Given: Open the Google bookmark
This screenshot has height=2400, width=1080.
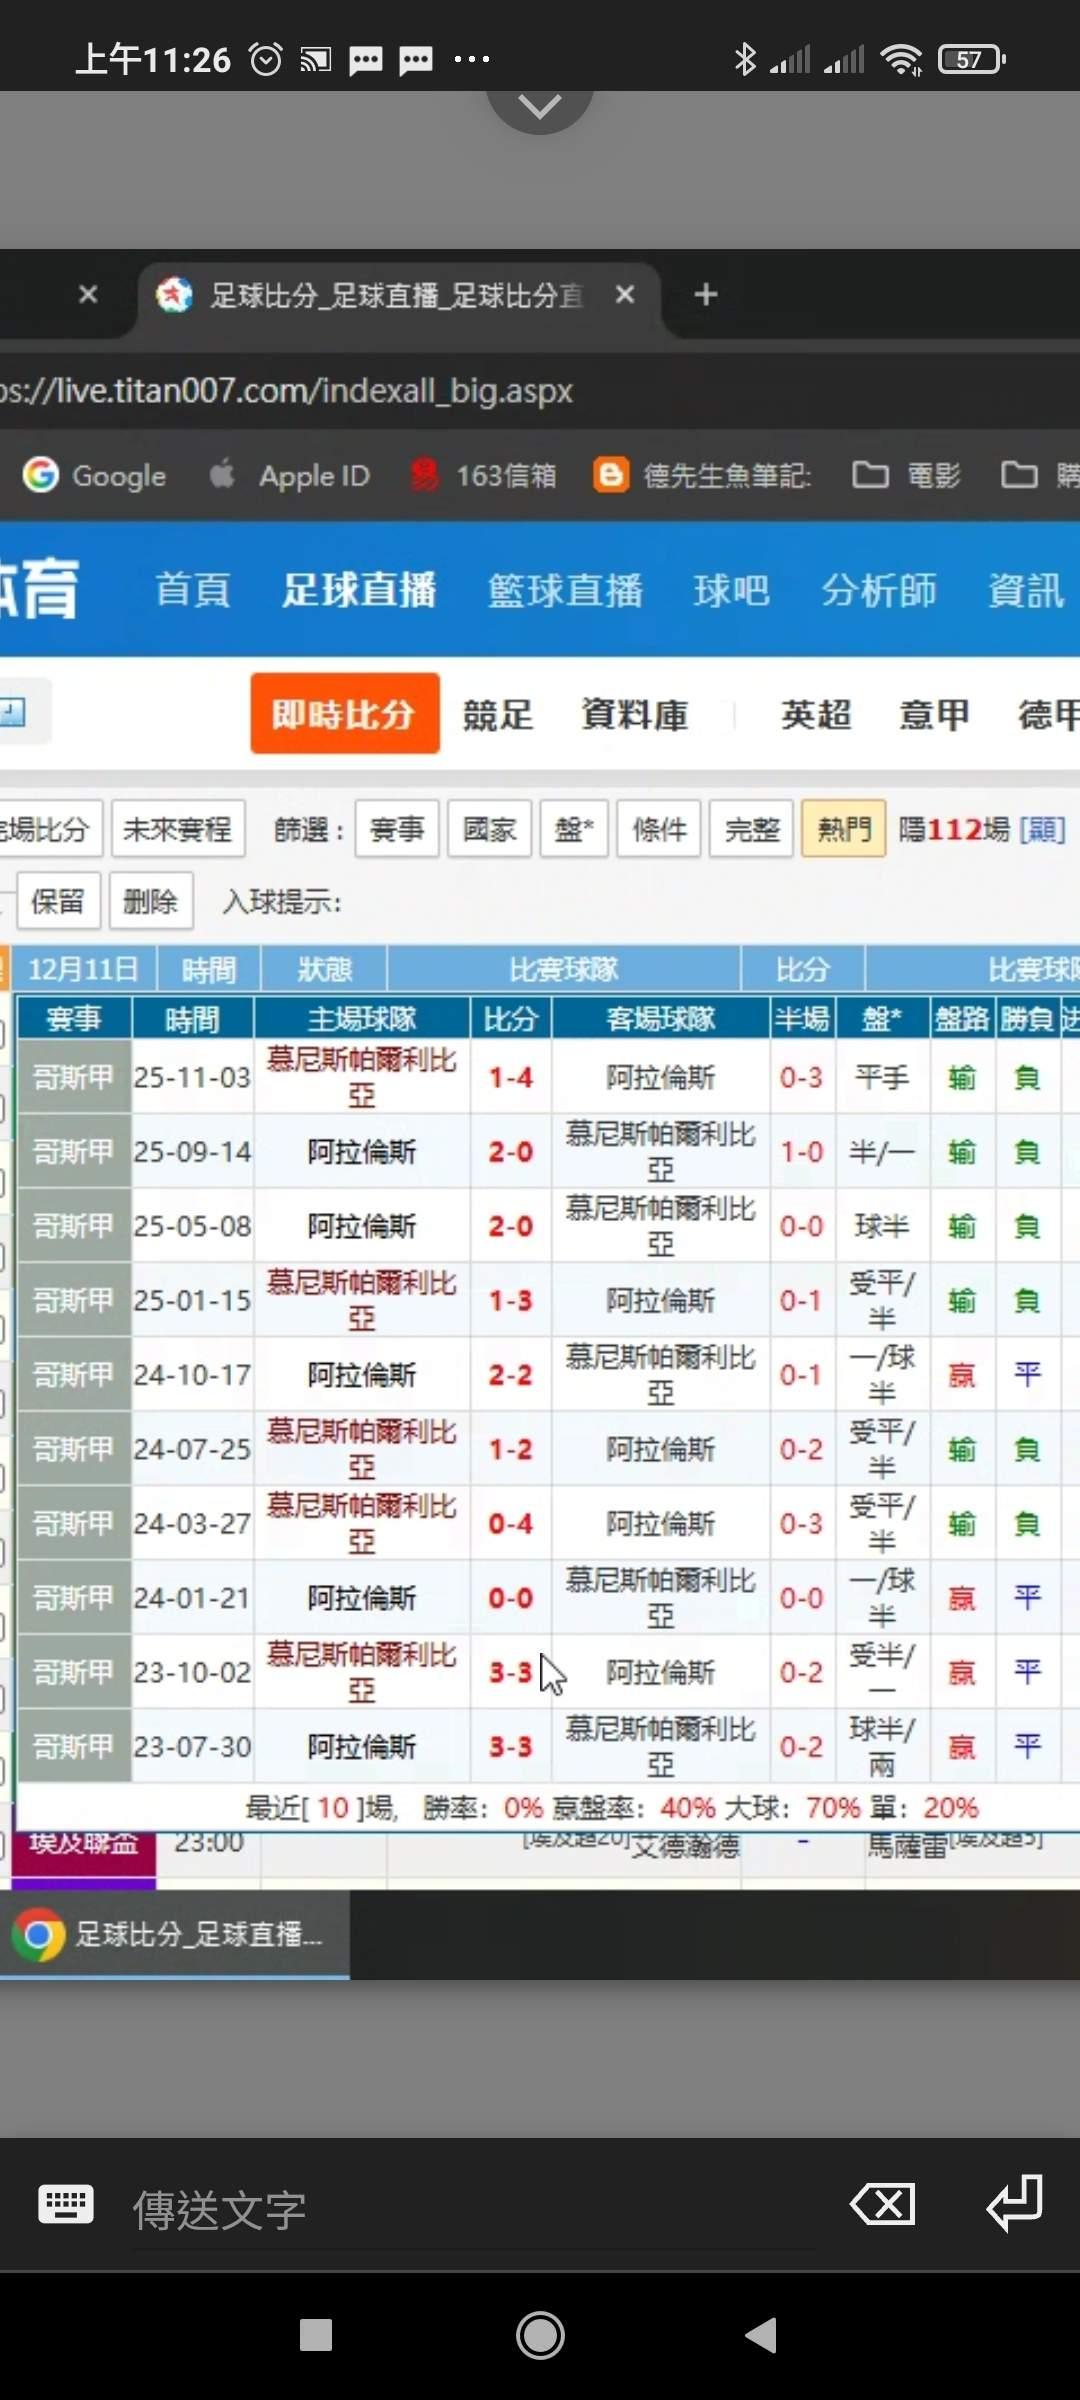Looking at the screenshot, I should (x=96, y=475).
